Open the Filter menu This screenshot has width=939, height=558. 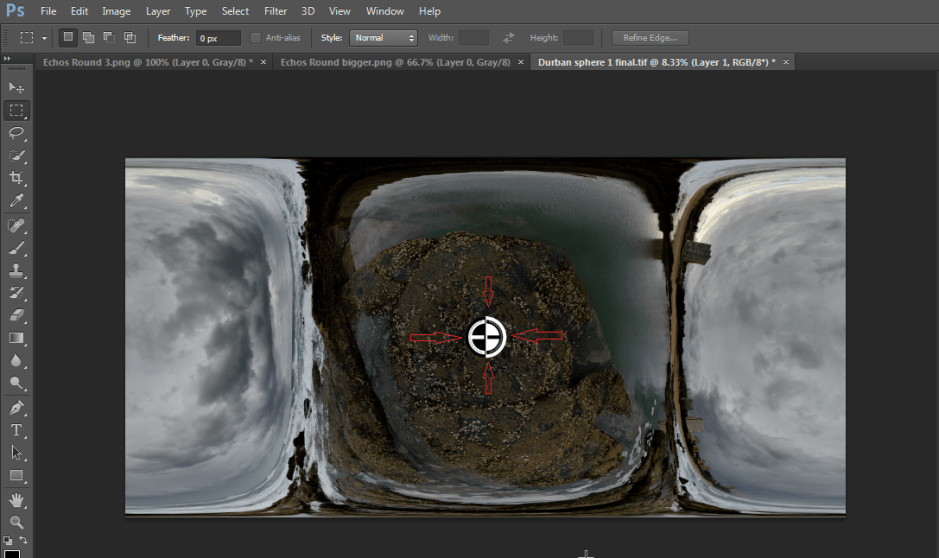pos(275,11)
